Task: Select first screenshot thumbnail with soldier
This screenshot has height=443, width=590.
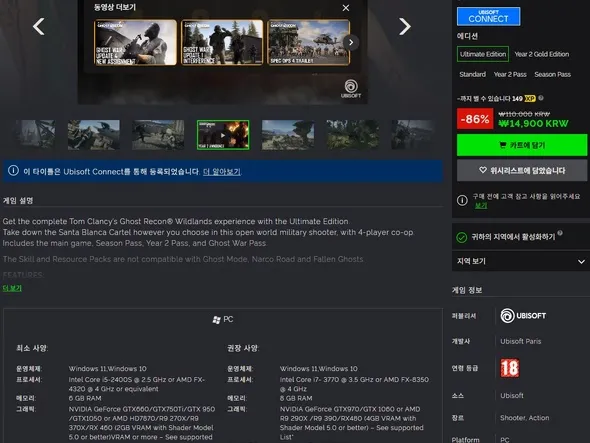Action: 36,135
